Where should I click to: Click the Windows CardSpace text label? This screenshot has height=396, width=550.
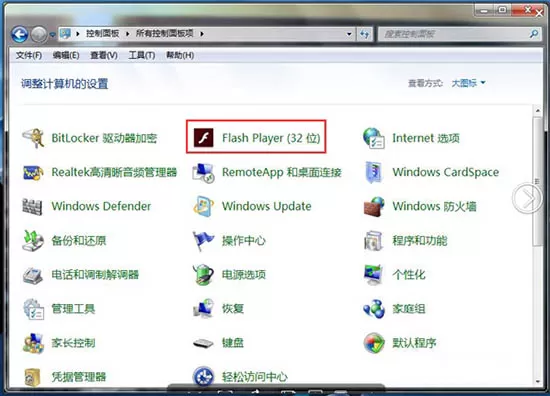[445, 172]
